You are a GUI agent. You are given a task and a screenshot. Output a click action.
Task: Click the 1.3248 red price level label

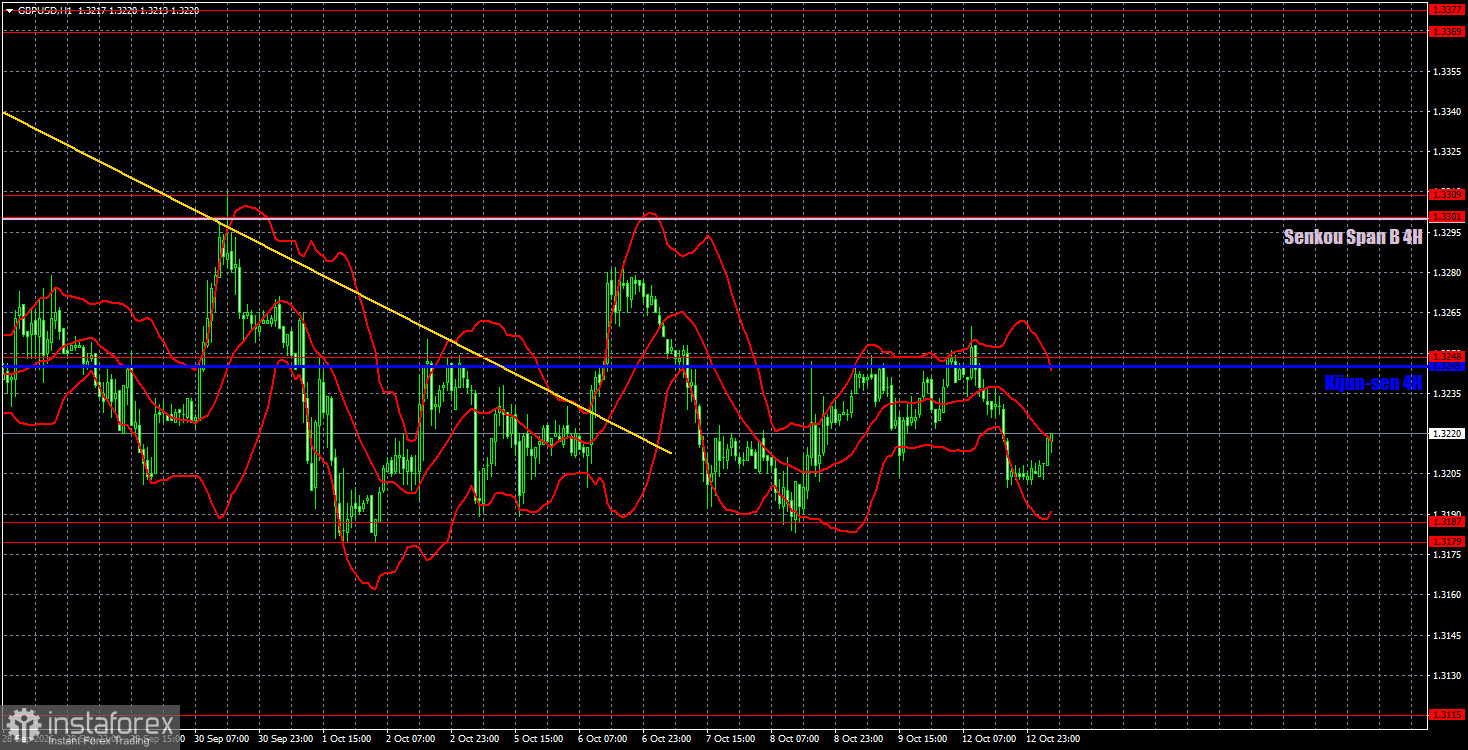point(1447,356)
